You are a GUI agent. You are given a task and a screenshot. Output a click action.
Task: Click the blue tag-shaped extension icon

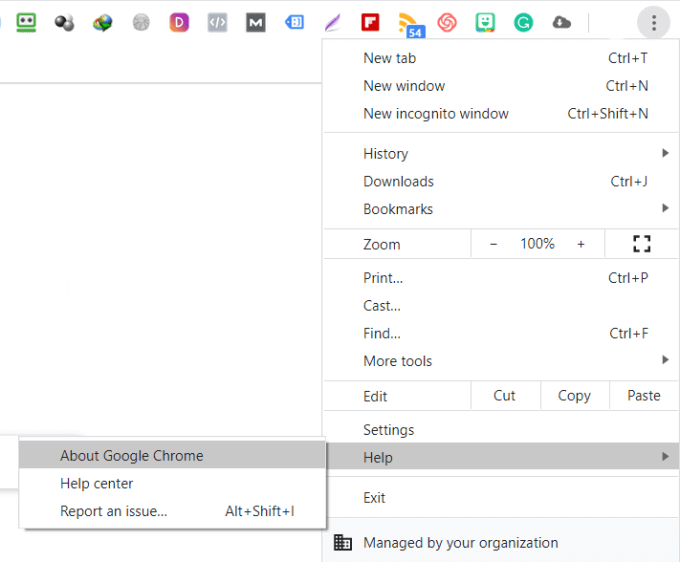(294, 23)
